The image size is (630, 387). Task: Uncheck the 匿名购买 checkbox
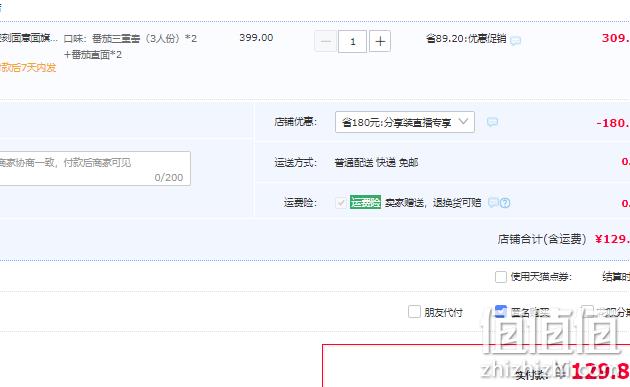(x=501, y=311)
